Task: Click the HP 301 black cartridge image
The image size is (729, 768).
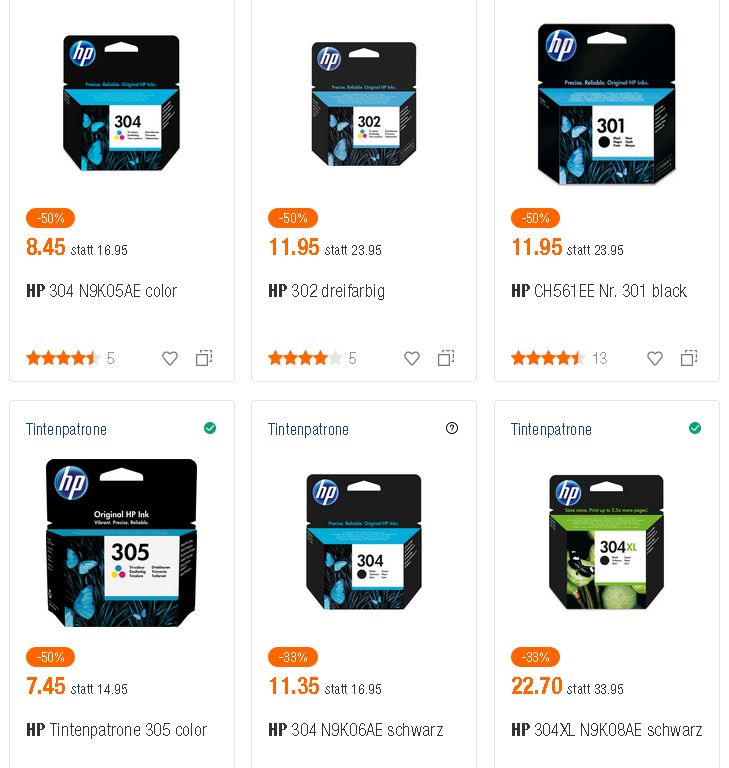Action: [607, 104]
